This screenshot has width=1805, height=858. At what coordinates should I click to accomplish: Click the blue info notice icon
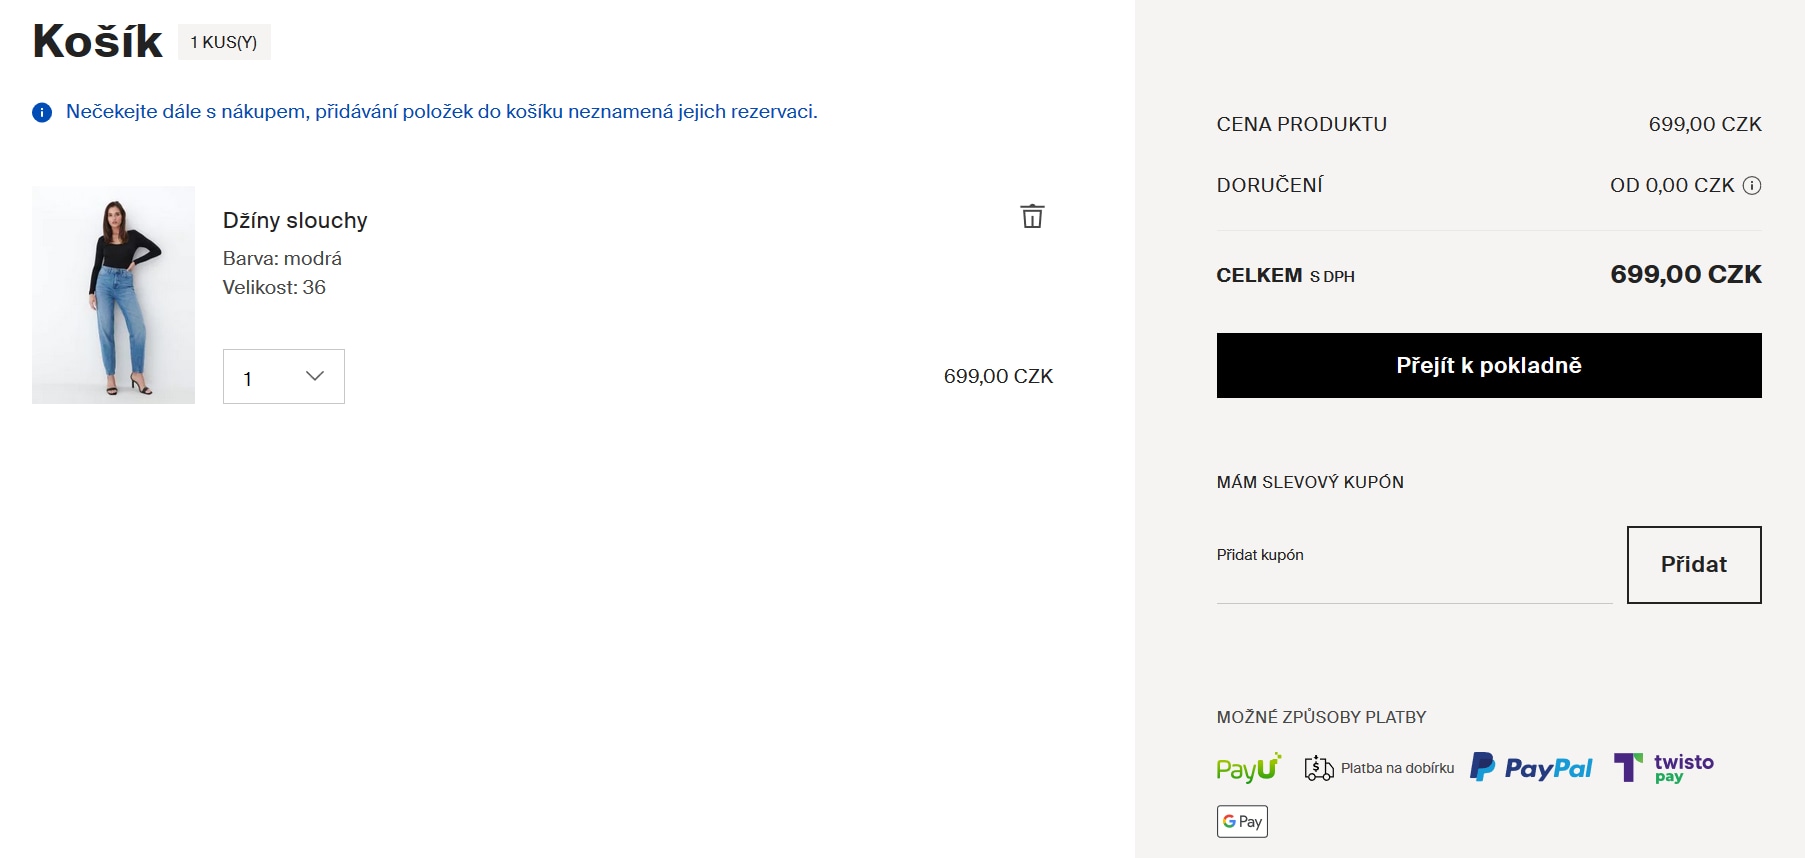(42, 112)
